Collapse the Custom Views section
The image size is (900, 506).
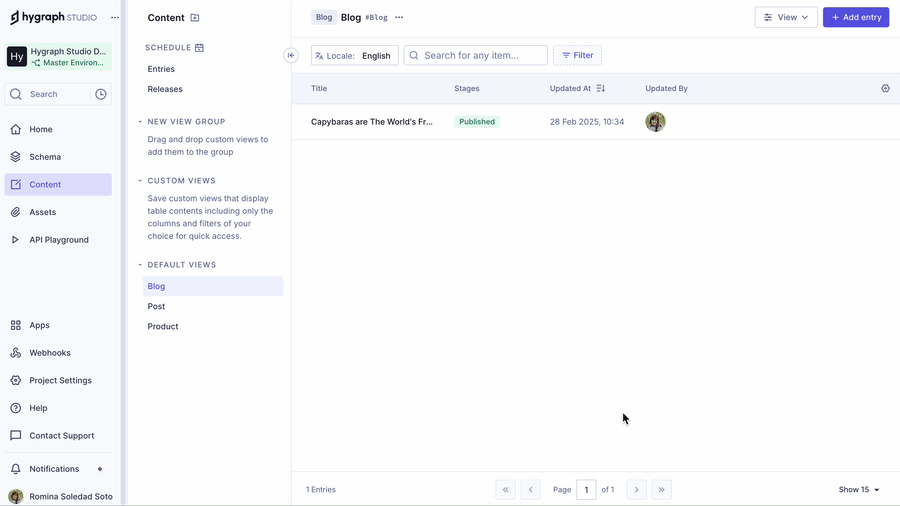click(140, 181)
